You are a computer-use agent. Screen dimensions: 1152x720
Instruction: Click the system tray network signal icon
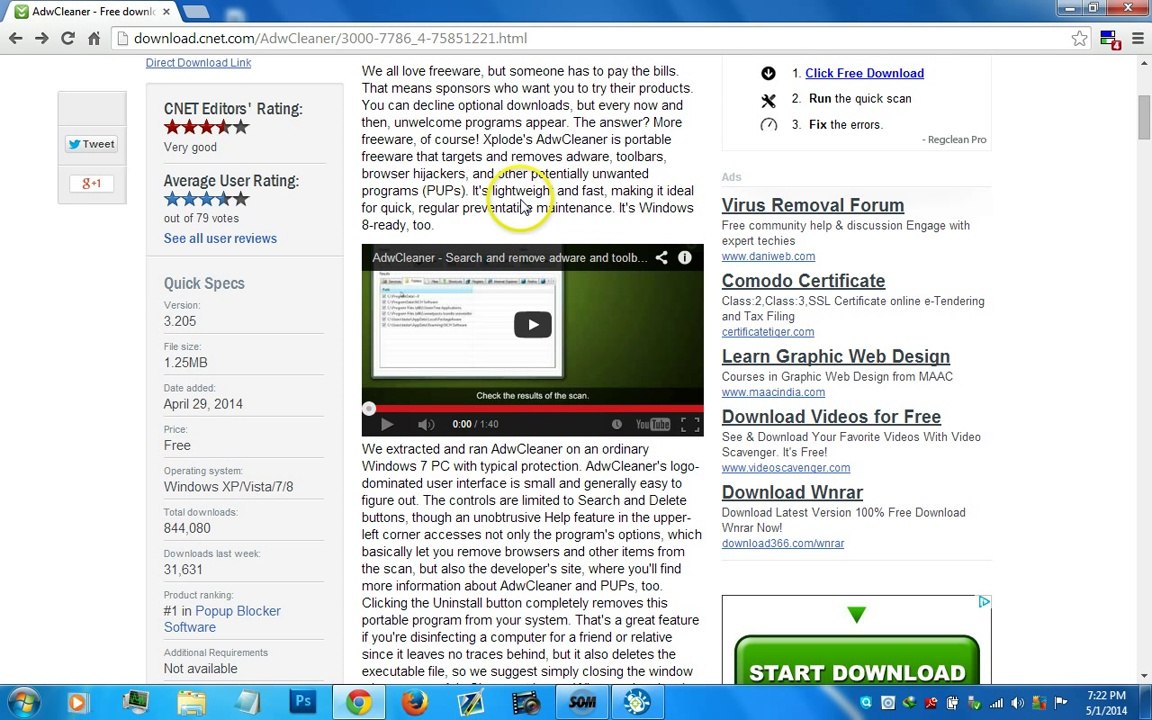[x=996, y=703]
